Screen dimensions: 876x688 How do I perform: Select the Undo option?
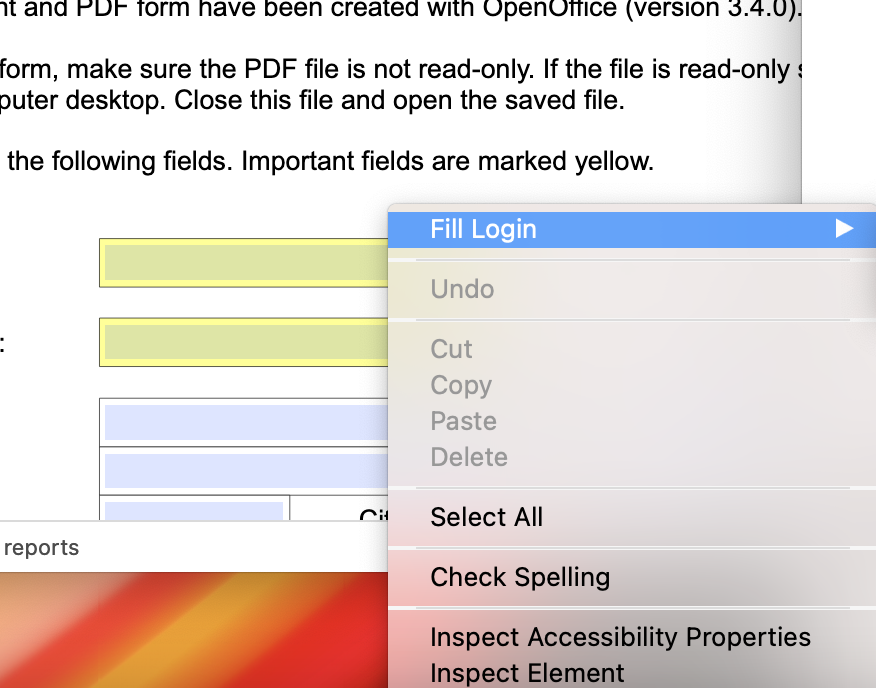click(x=462, y=289)
